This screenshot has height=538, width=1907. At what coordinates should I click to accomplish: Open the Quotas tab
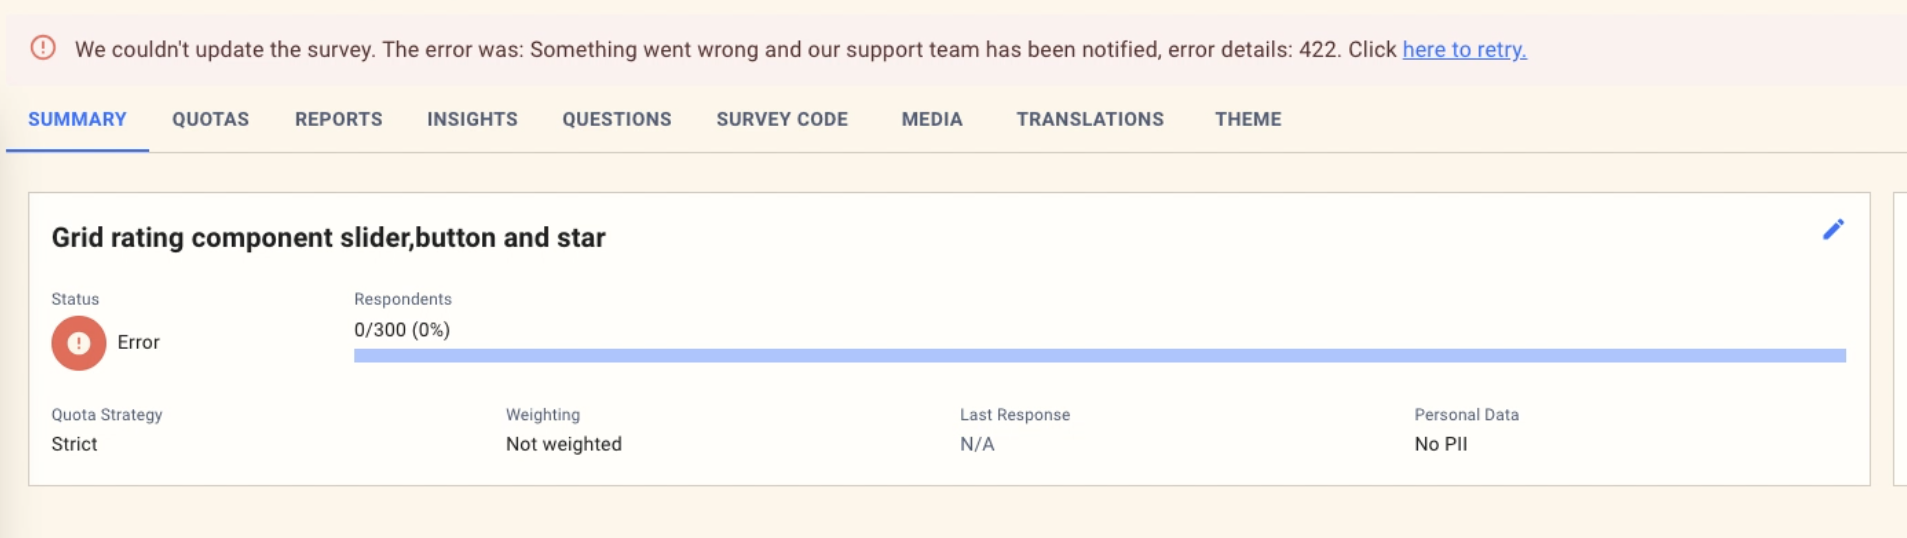tap(210, 119)
